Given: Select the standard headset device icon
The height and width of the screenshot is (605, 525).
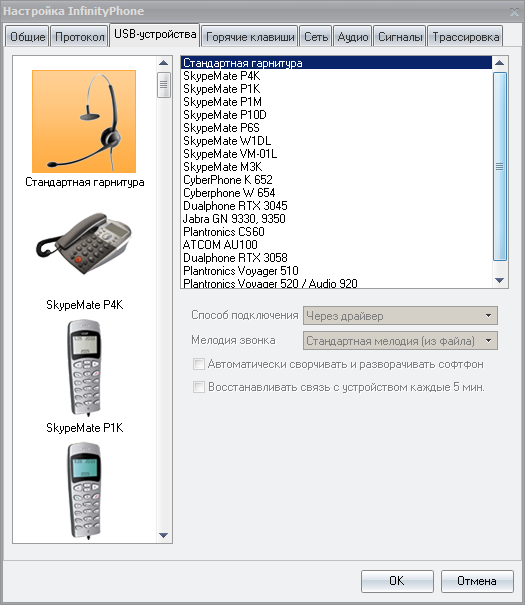Looking at the screenshot, I should click(84, 122).
